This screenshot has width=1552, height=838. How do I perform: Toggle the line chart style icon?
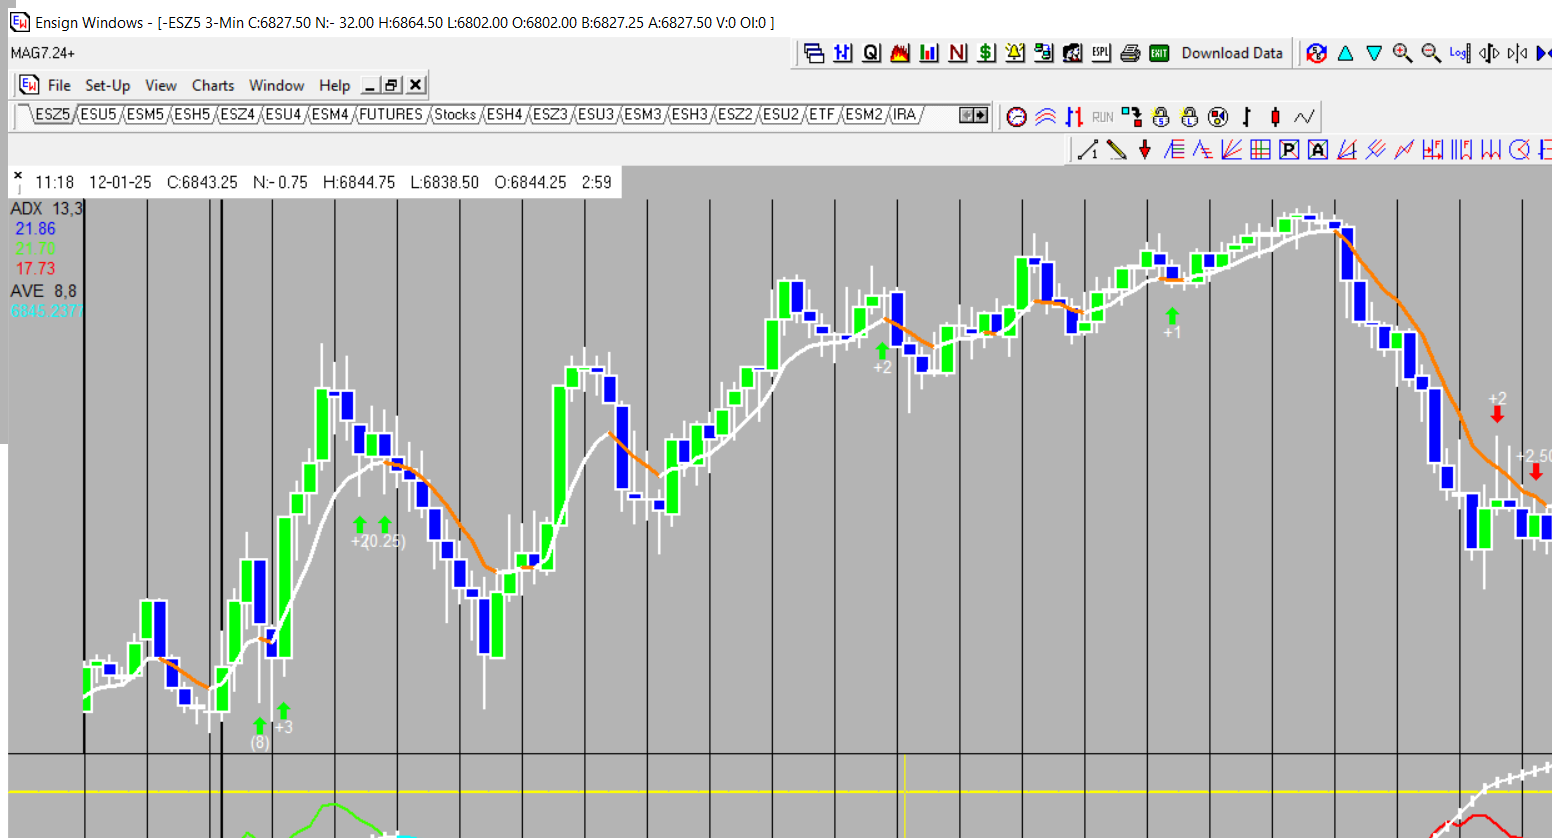1304,117
